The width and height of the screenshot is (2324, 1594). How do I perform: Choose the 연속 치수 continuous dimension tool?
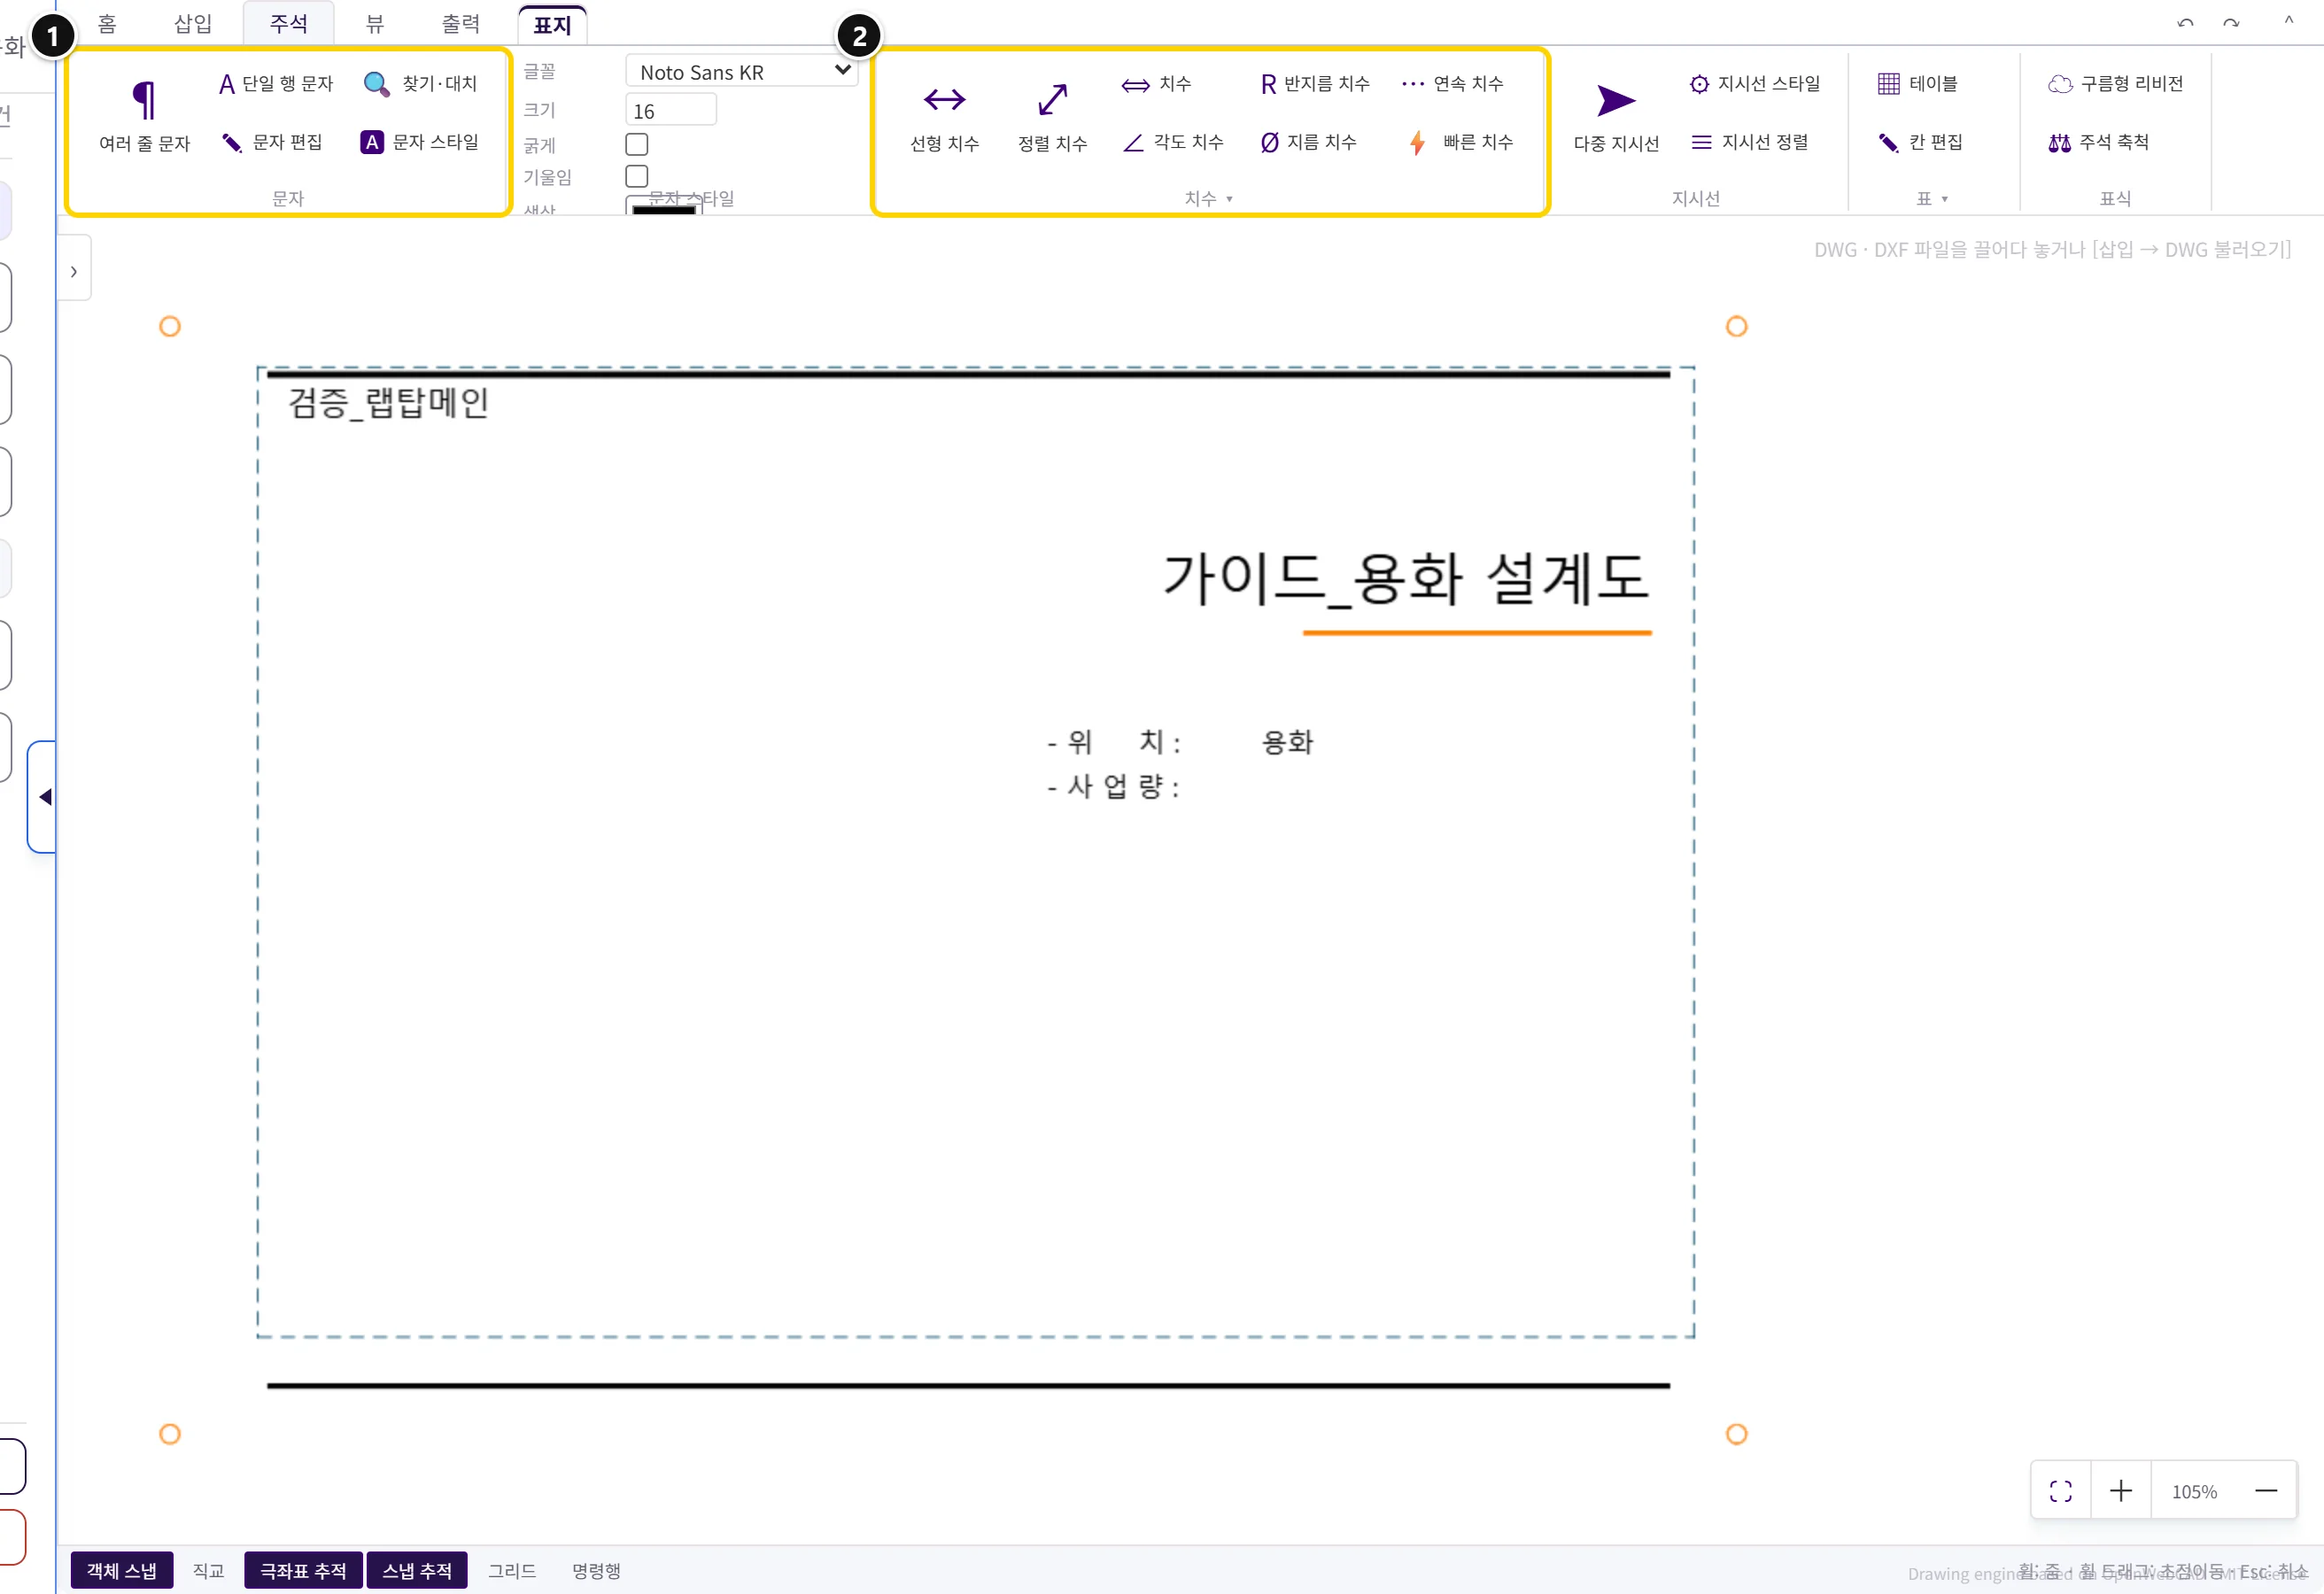pos(1452,84)
